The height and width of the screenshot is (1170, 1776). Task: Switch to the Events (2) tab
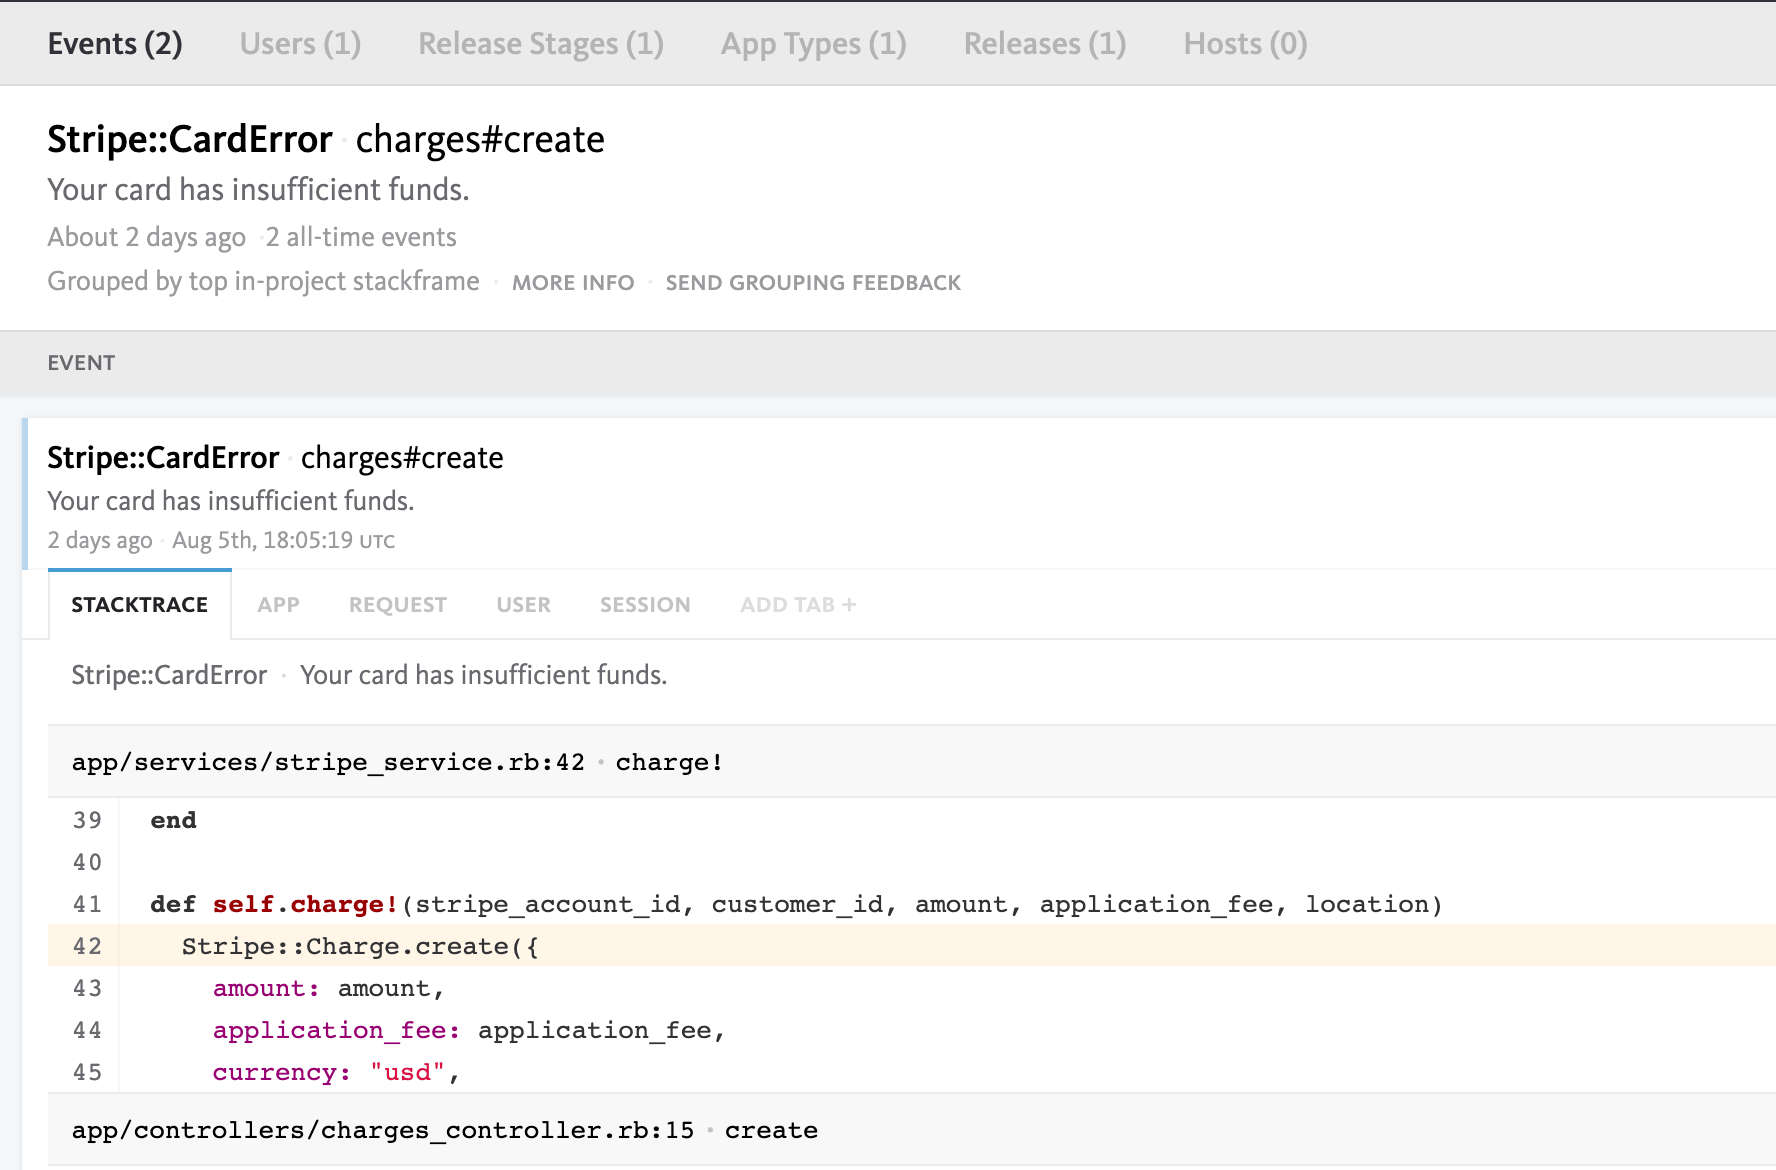tap(115, 44)
